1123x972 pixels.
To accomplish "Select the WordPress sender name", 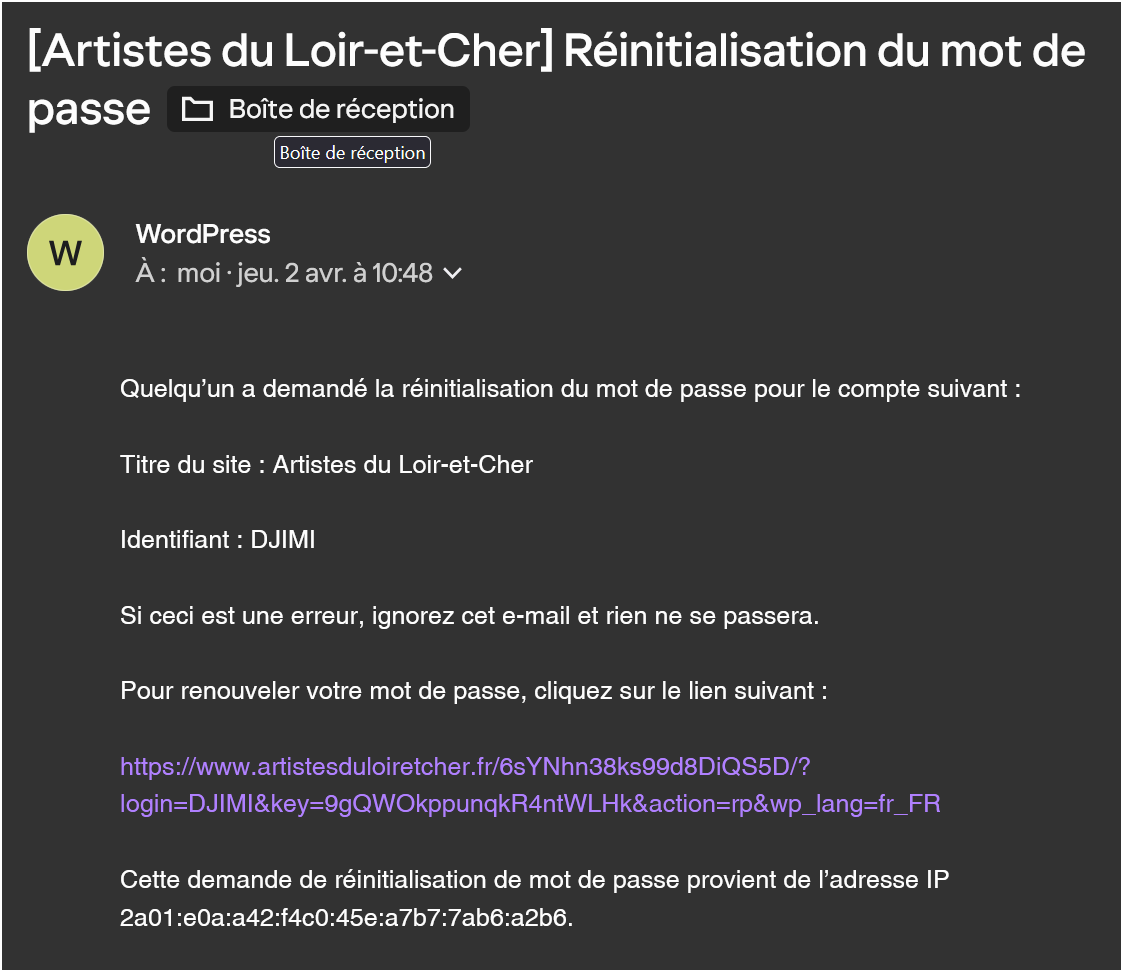I will click(x=203, y=234).
